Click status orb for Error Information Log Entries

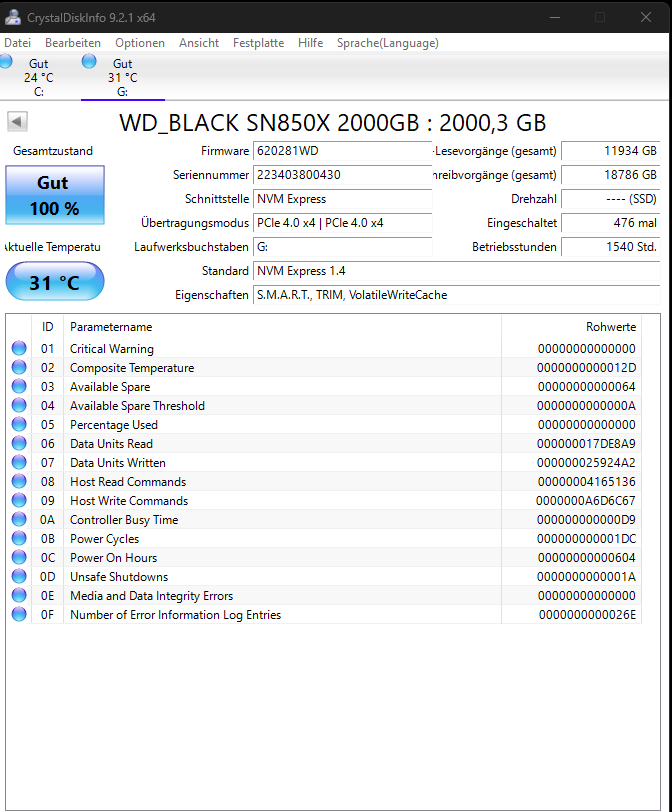click(x=19, y=614)
